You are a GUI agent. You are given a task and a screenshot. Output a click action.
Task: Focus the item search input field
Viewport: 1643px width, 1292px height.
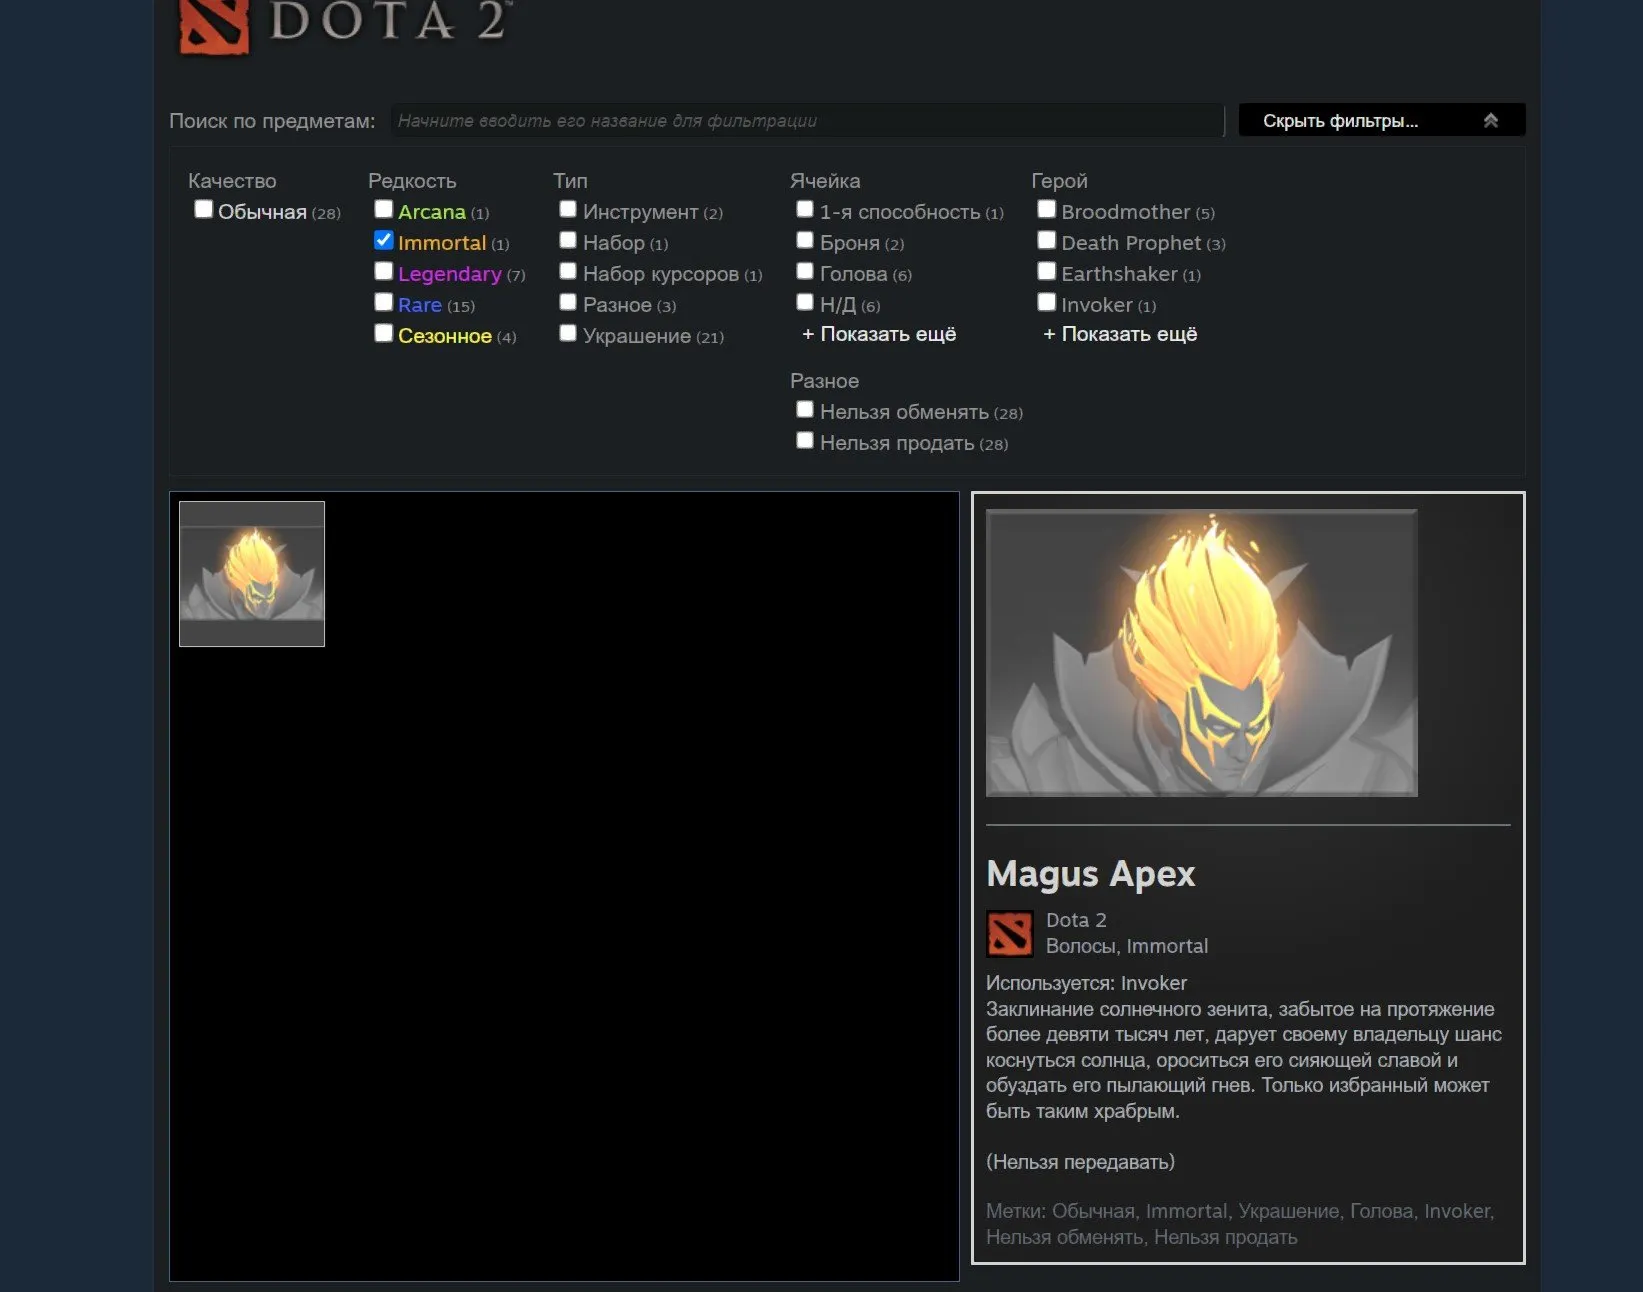pos(807,120)
